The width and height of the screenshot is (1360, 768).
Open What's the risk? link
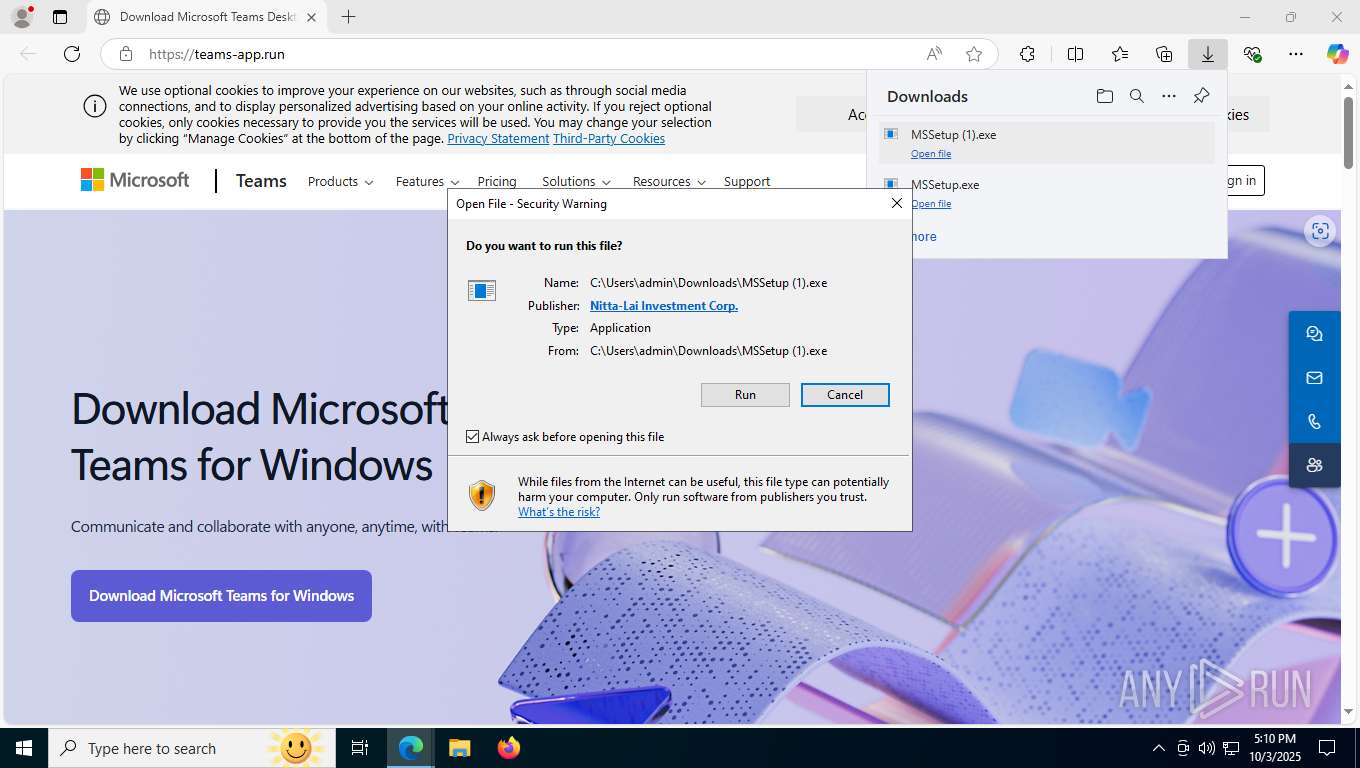click(559, 512)
